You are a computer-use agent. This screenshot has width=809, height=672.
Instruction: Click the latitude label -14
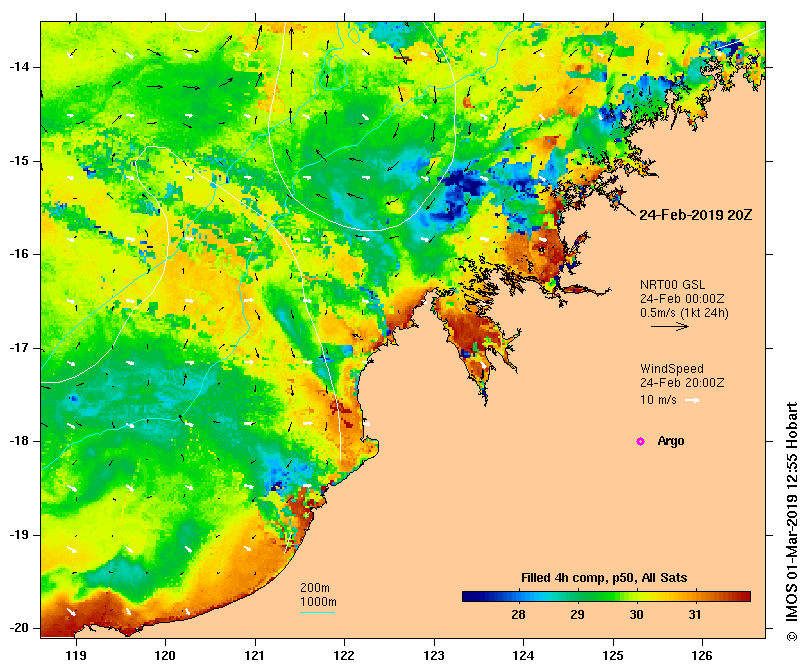pyautogui.click(x=19, y=67)
